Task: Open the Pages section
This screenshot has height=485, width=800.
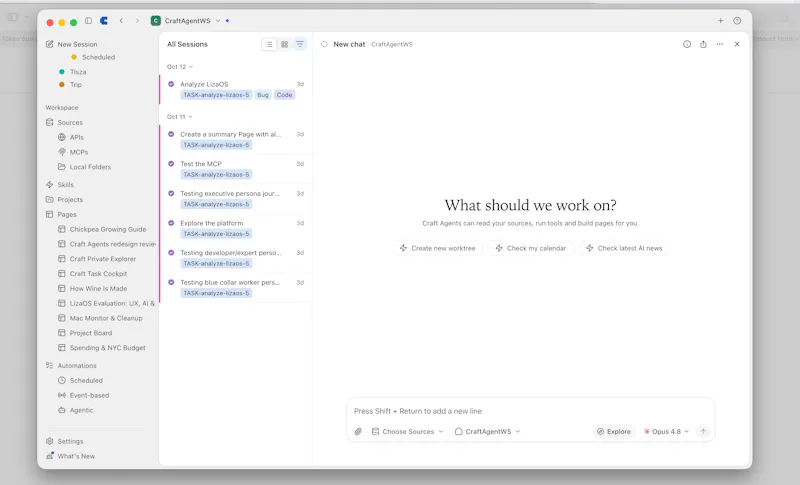Action: (x=61, y=214)
